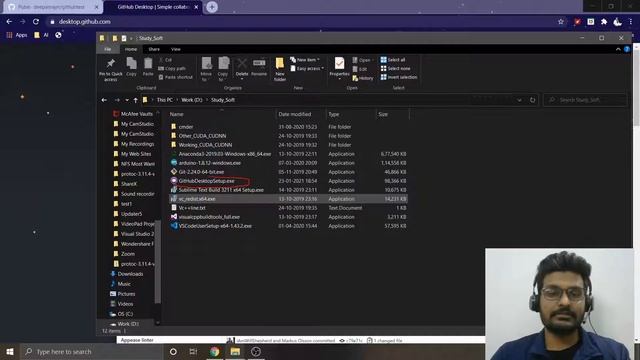Click Work (D:) in address breadcrumb

191,100
